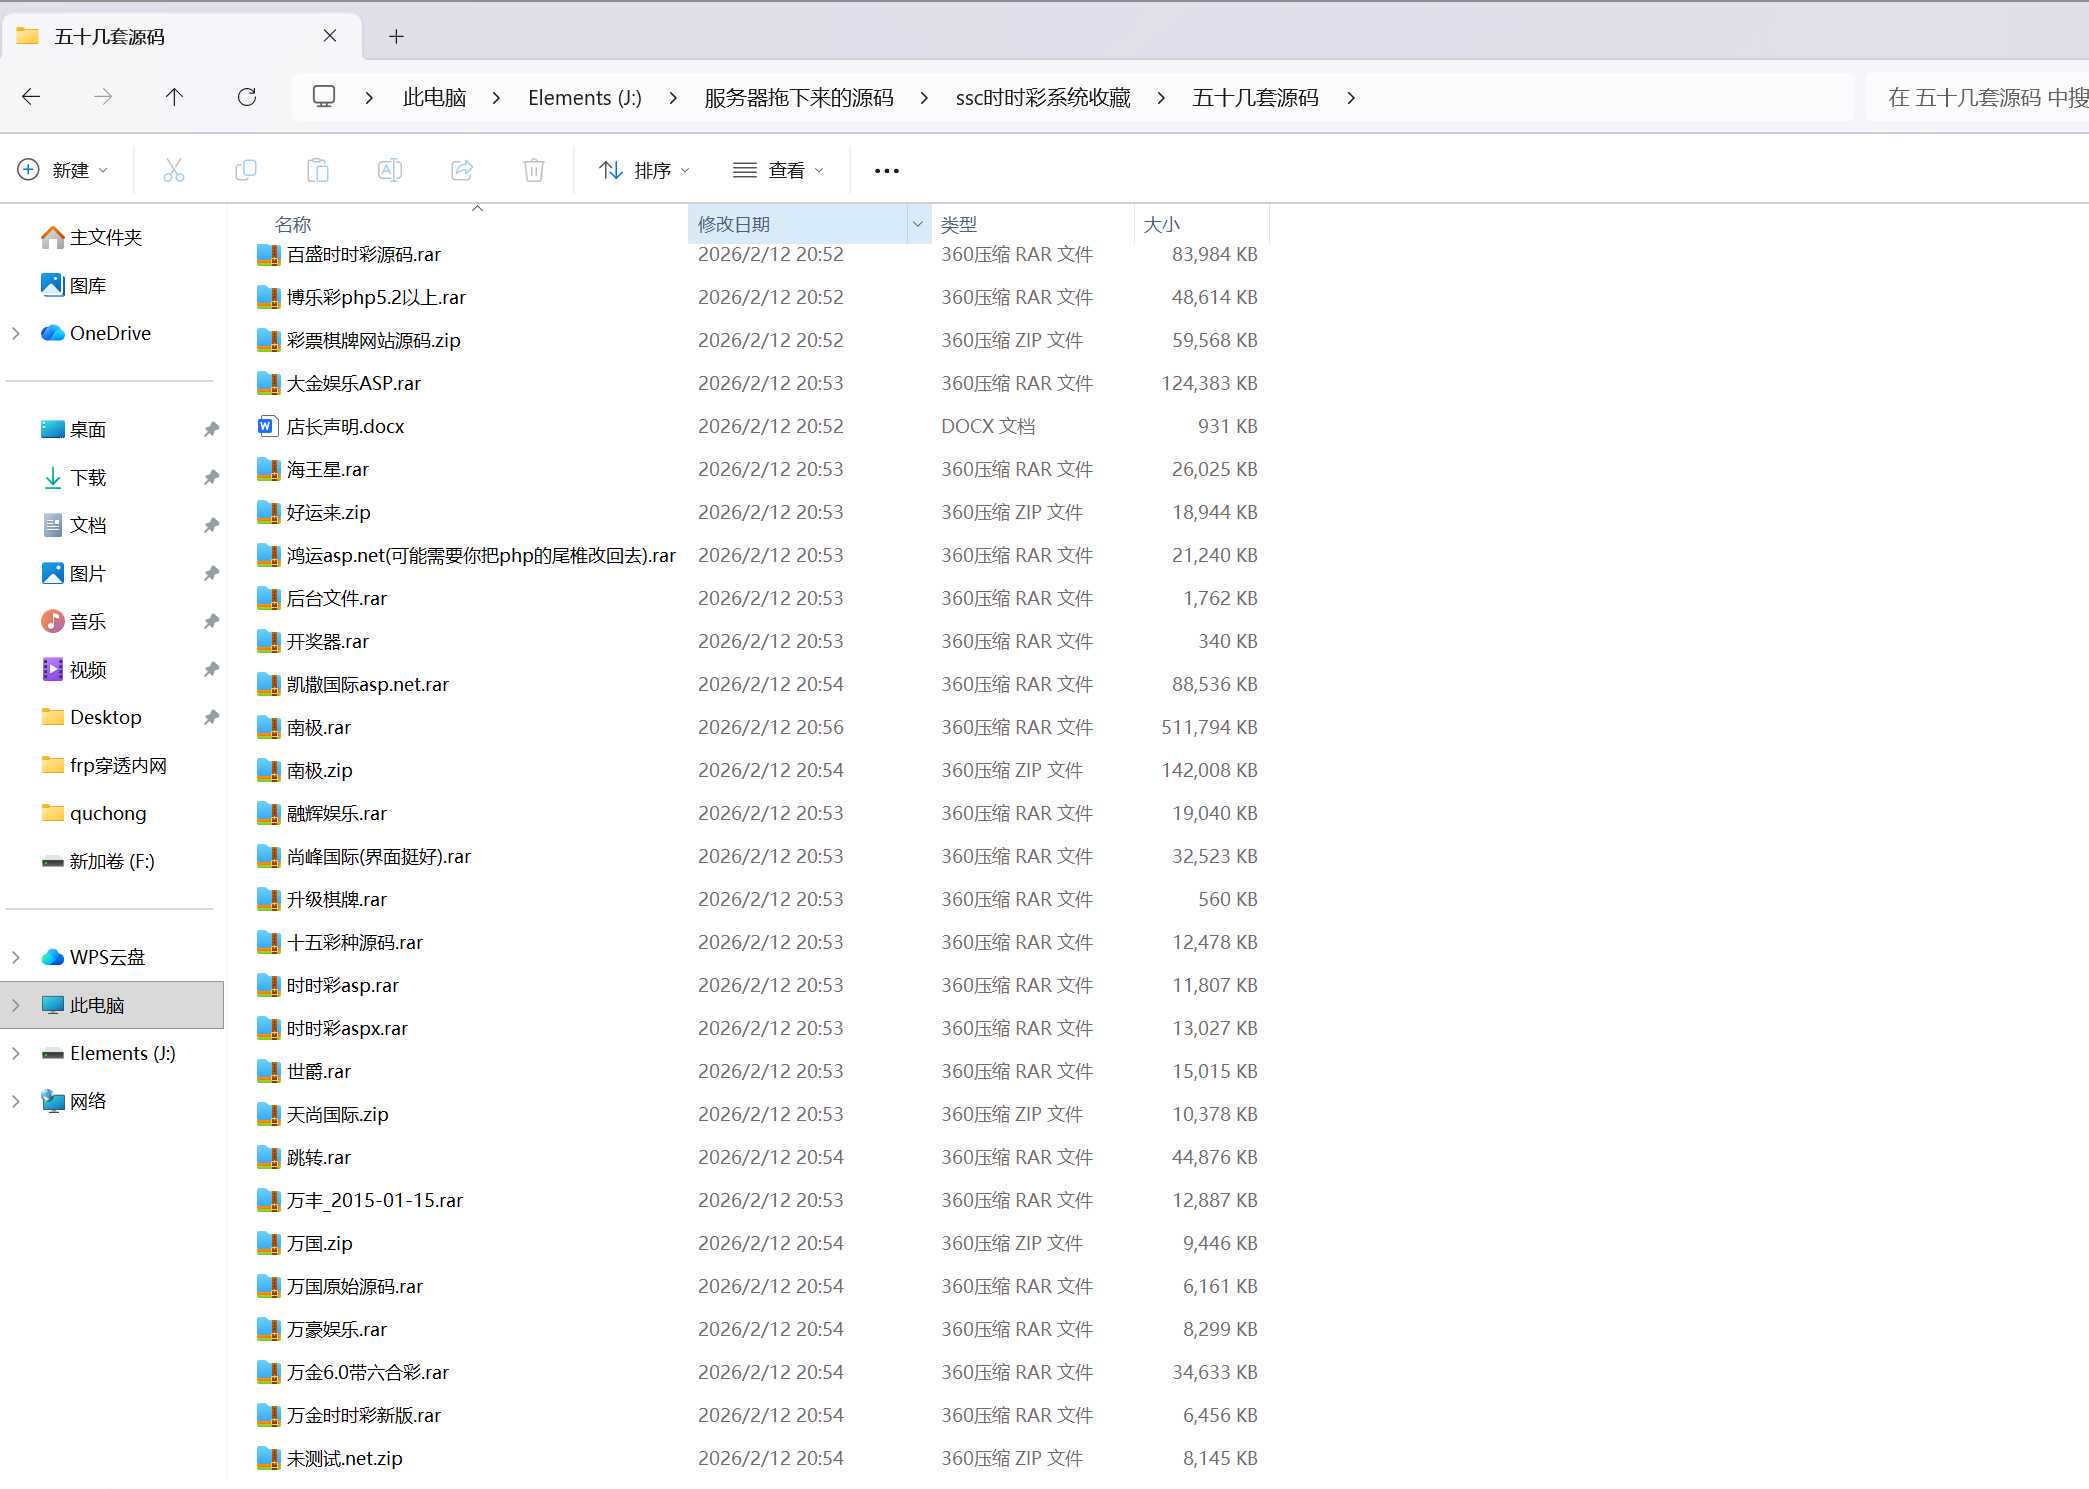The image size is (2089, 1489).
Task: Open 视频 videos in sidebar
Action: [74, 669]
